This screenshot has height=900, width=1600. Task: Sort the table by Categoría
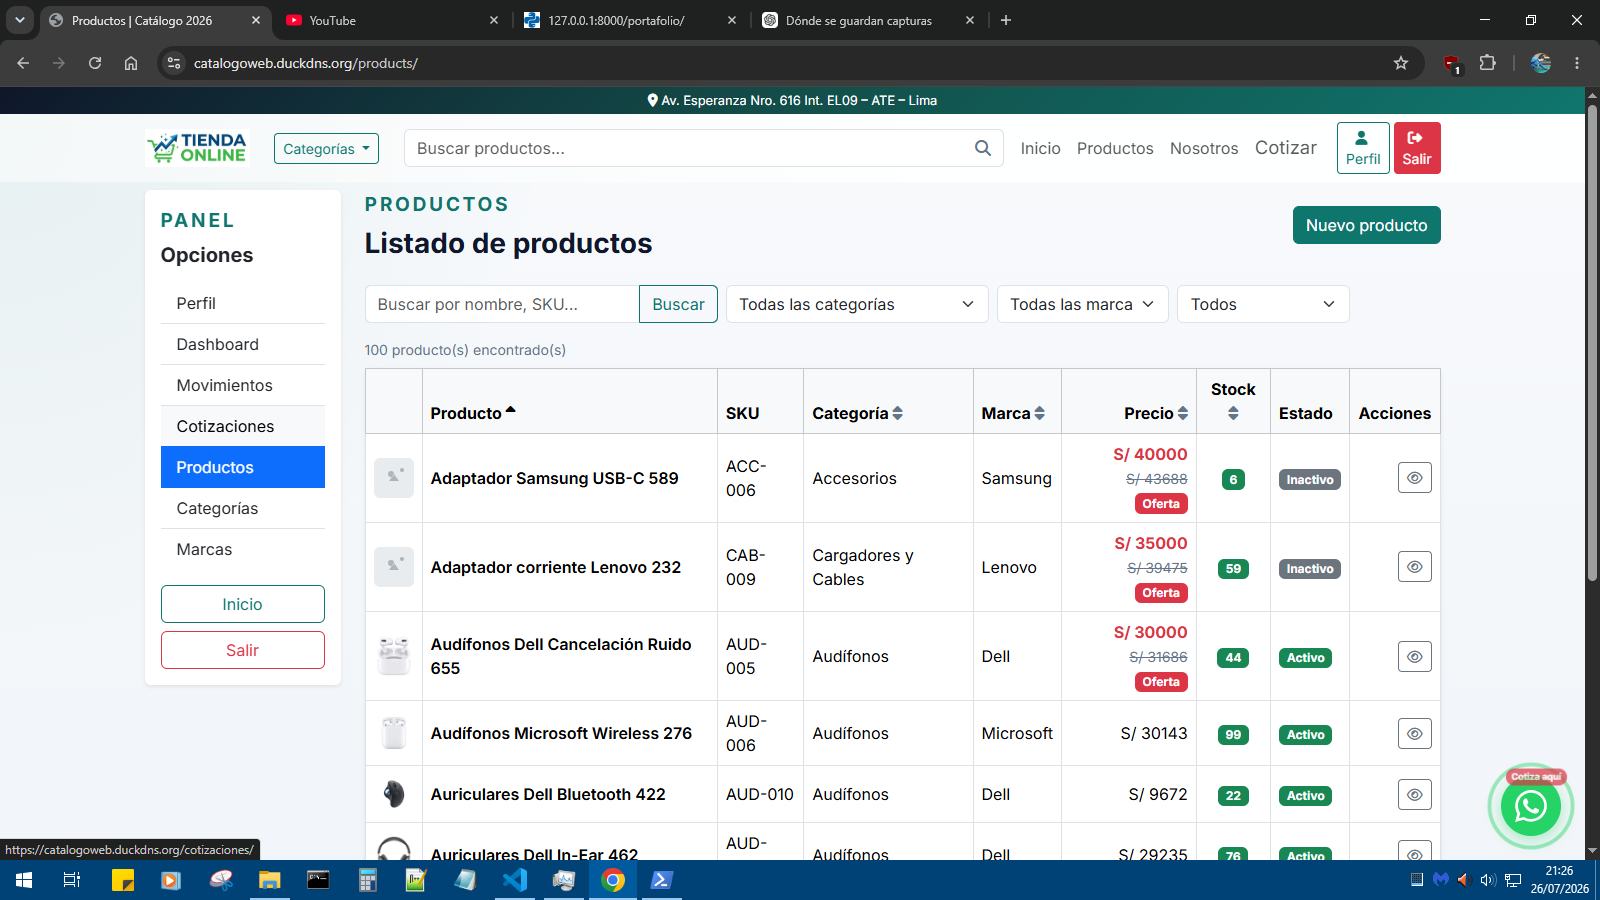(x=858, y=413)
